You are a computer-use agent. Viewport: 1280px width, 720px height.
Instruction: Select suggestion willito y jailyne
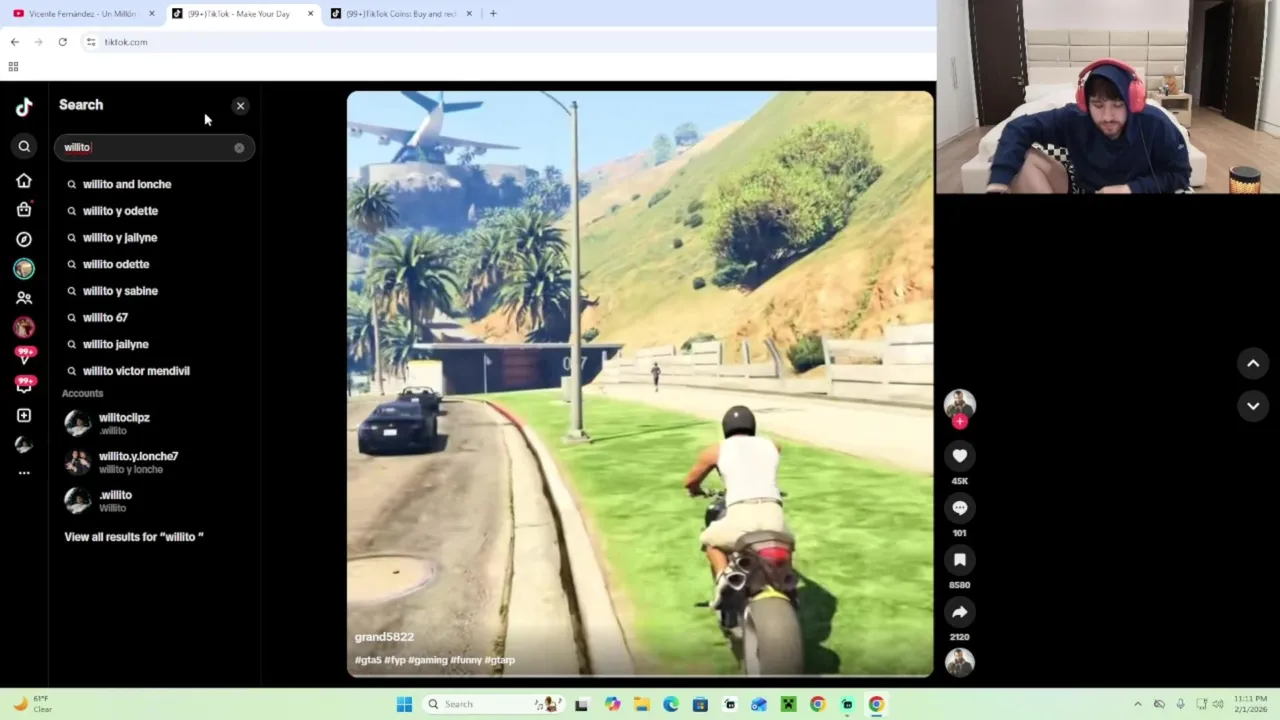[120, 238]
